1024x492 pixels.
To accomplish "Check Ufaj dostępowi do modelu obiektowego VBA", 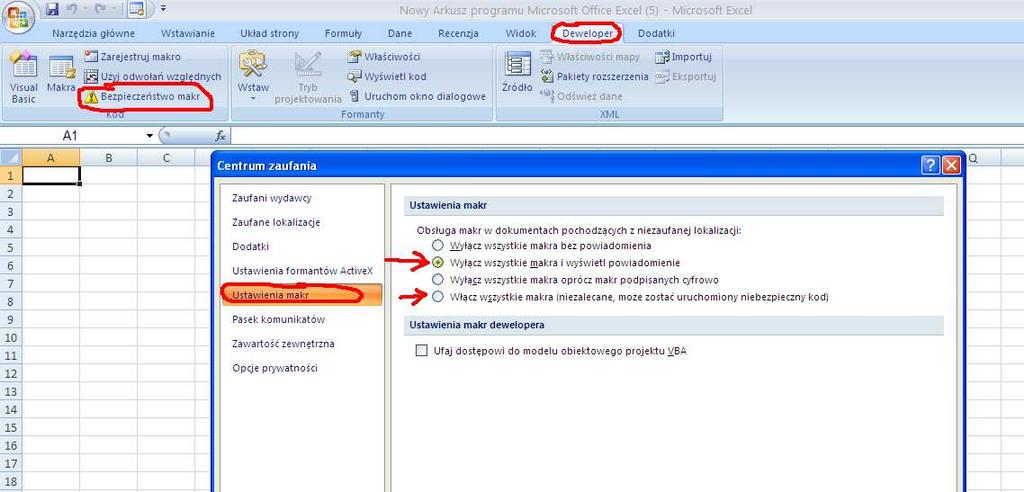I will point(421,351).
